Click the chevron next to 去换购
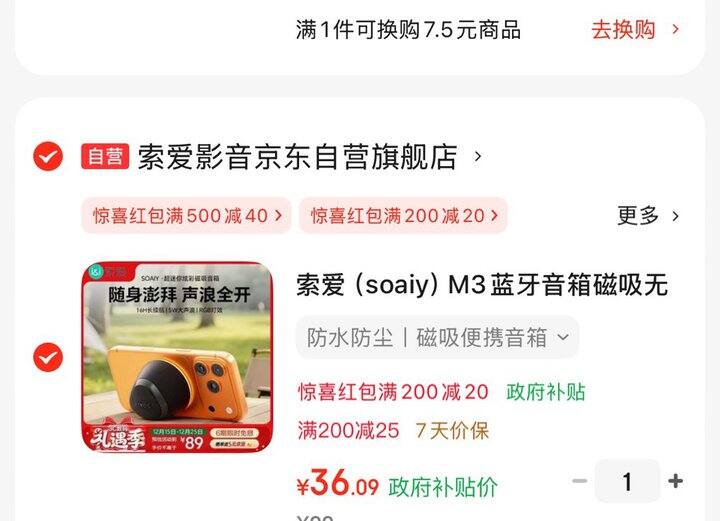This screenshot has width=720, height=521. point(675,30)
